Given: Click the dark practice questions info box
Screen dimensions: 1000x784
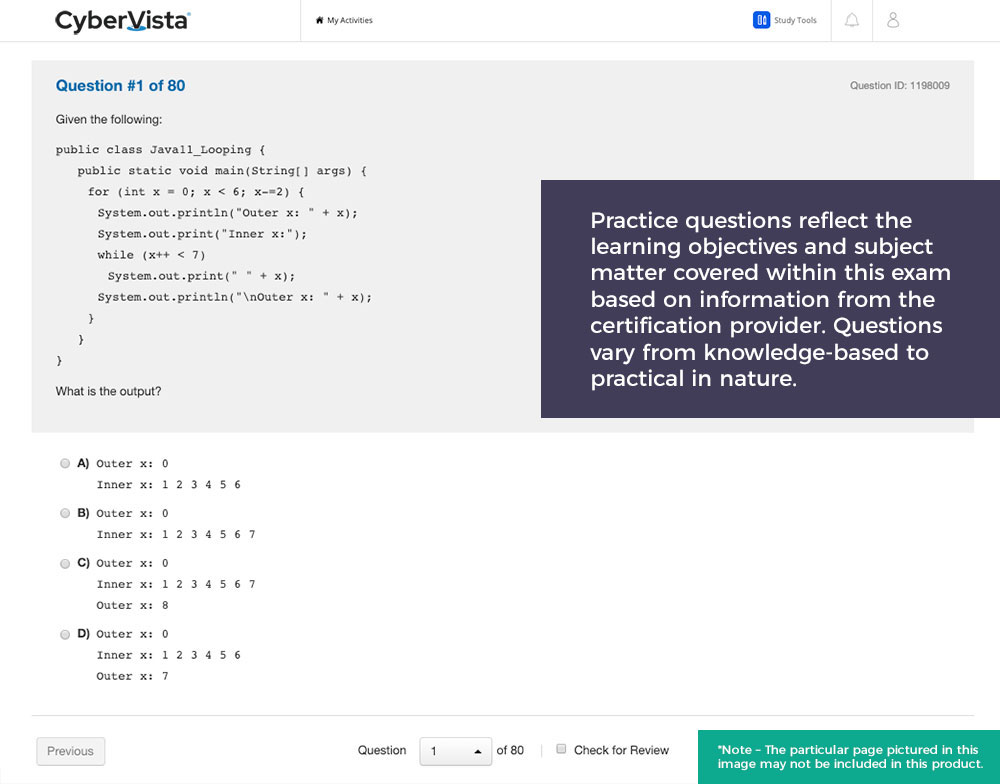Looking at the screenshot, I should pos(770,299).
